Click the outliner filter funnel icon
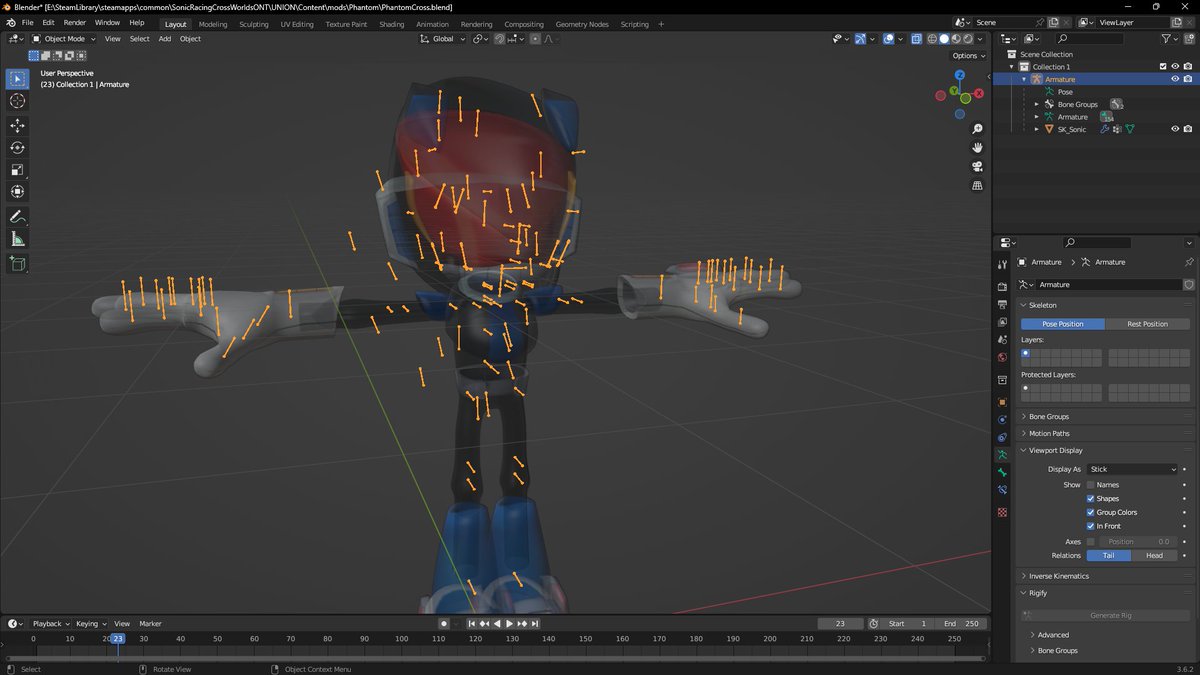Viewport: 1200px width, 675px height. (1167, 38)
